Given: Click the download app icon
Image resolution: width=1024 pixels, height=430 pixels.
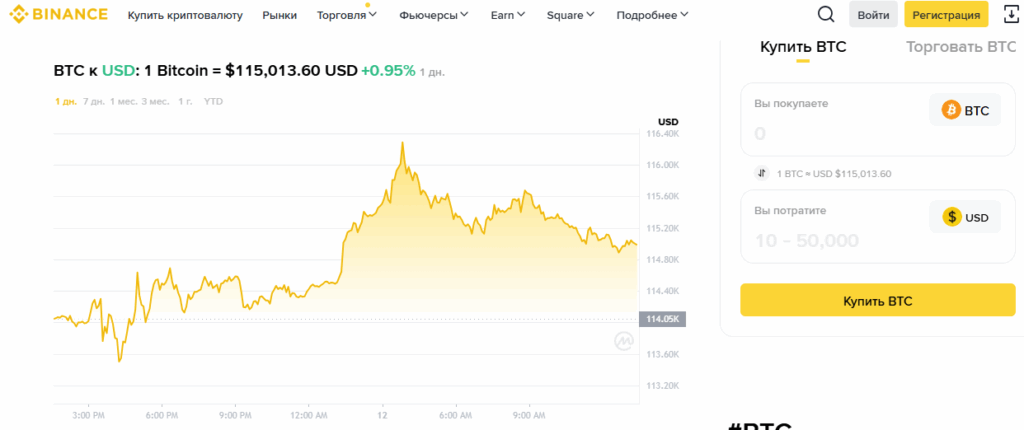Looking at the screenshot, I should [x=1009, y=15].
